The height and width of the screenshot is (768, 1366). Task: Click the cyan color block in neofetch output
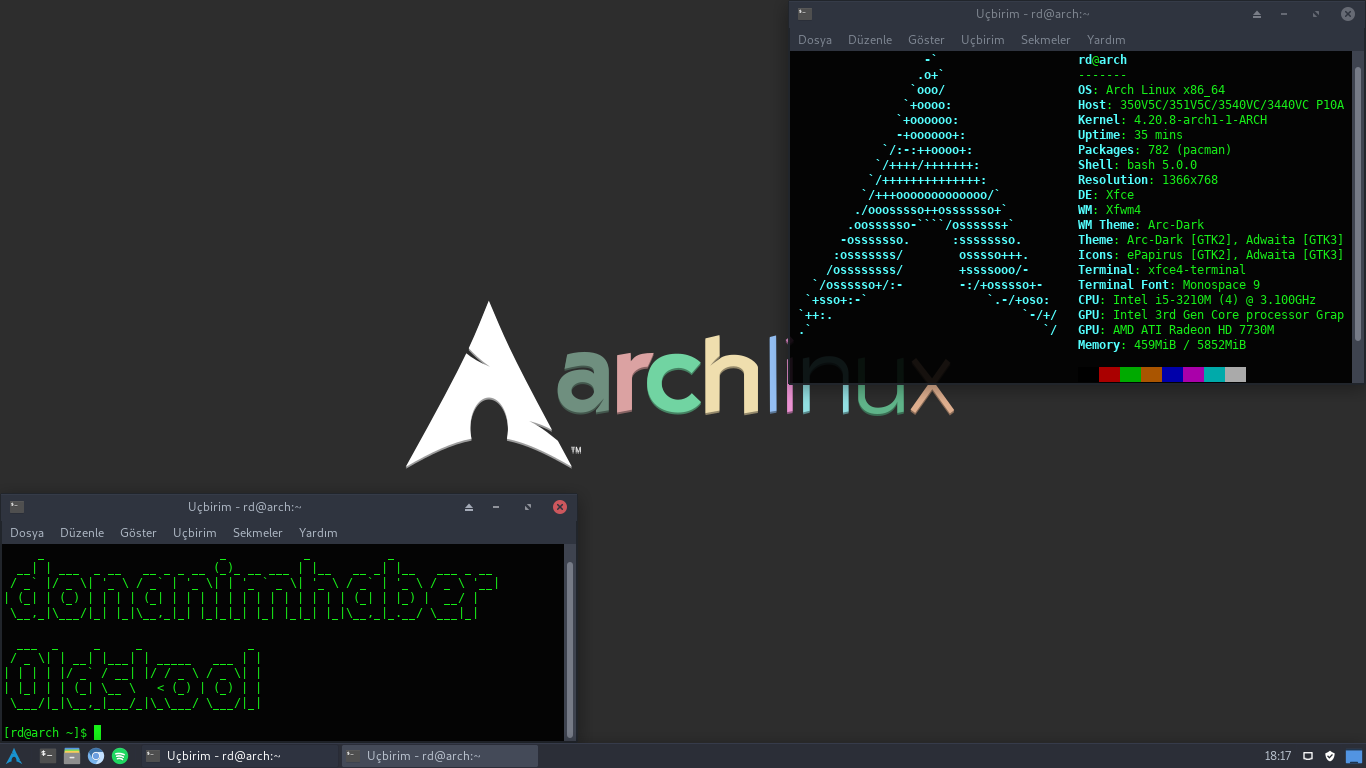click(x=1214, y=375)
